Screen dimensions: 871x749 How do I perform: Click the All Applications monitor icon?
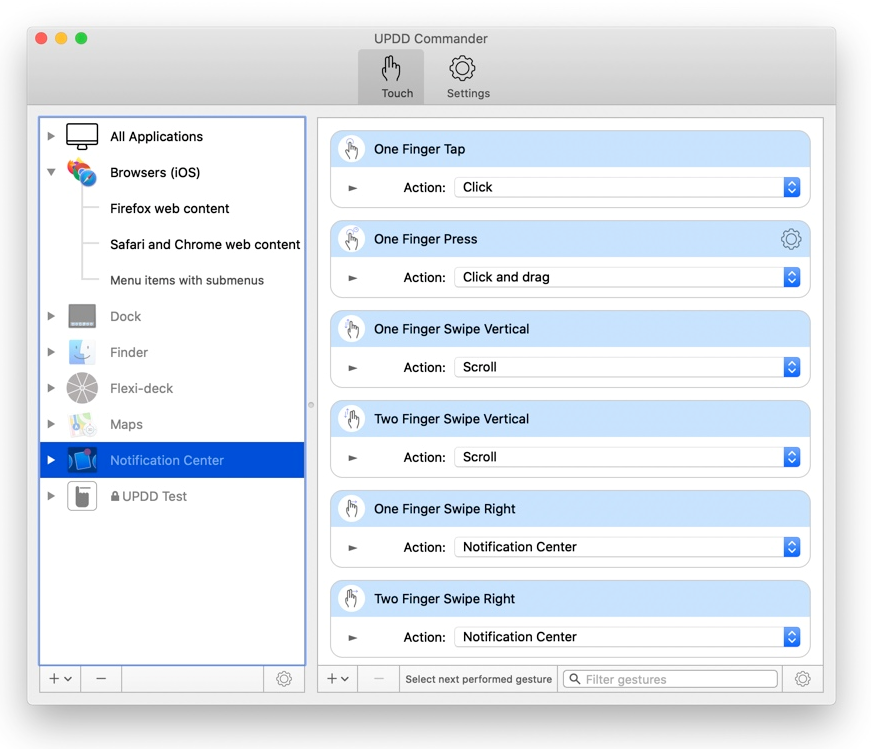(x=82, y=136)
